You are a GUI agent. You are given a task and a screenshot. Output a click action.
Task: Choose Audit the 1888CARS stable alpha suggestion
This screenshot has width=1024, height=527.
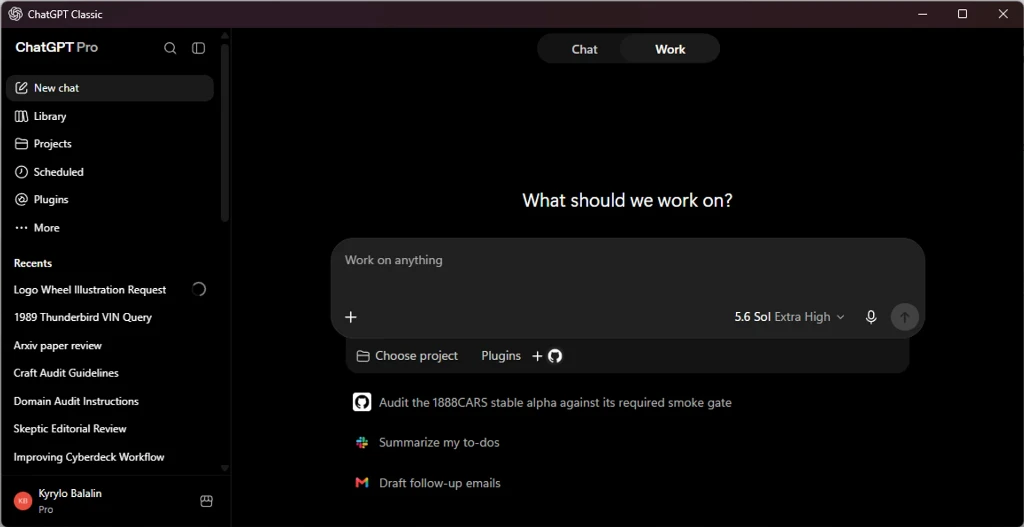click(542, 402)
